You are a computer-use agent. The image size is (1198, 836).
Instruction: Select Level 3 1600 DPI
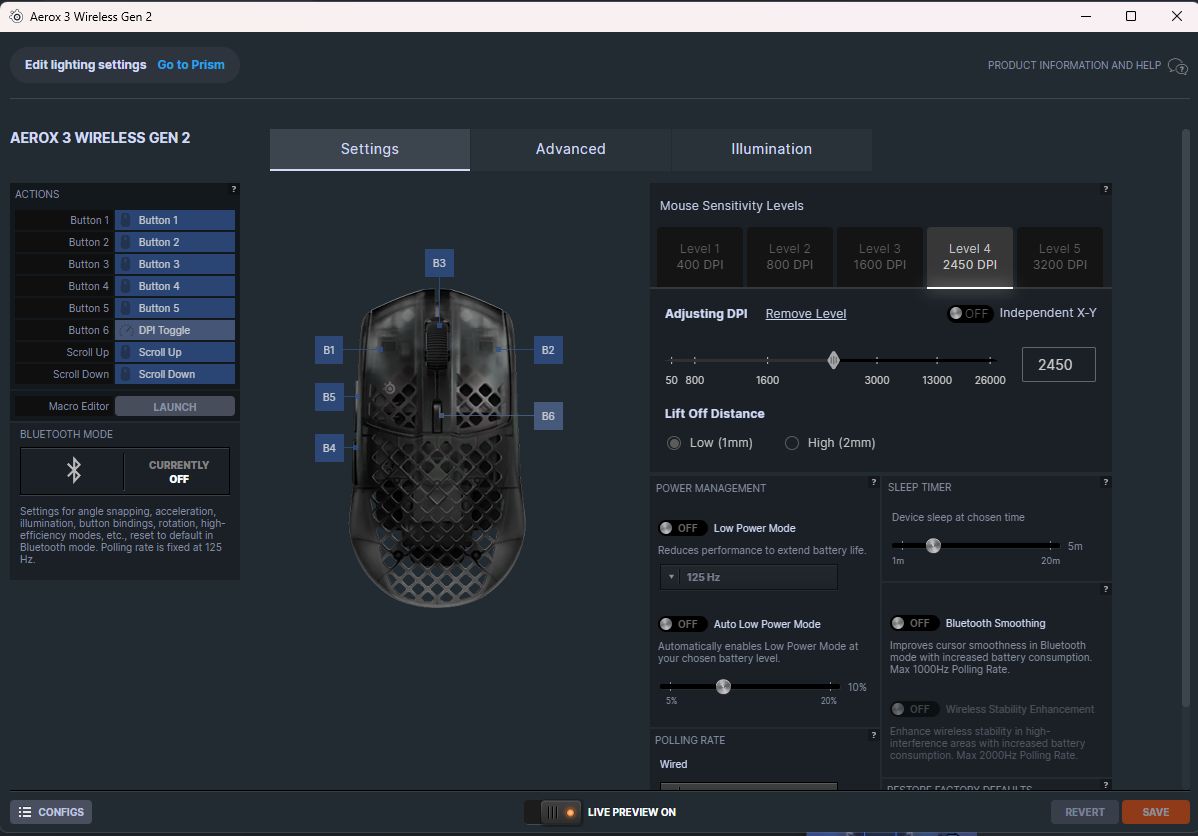tap(879, 257)
